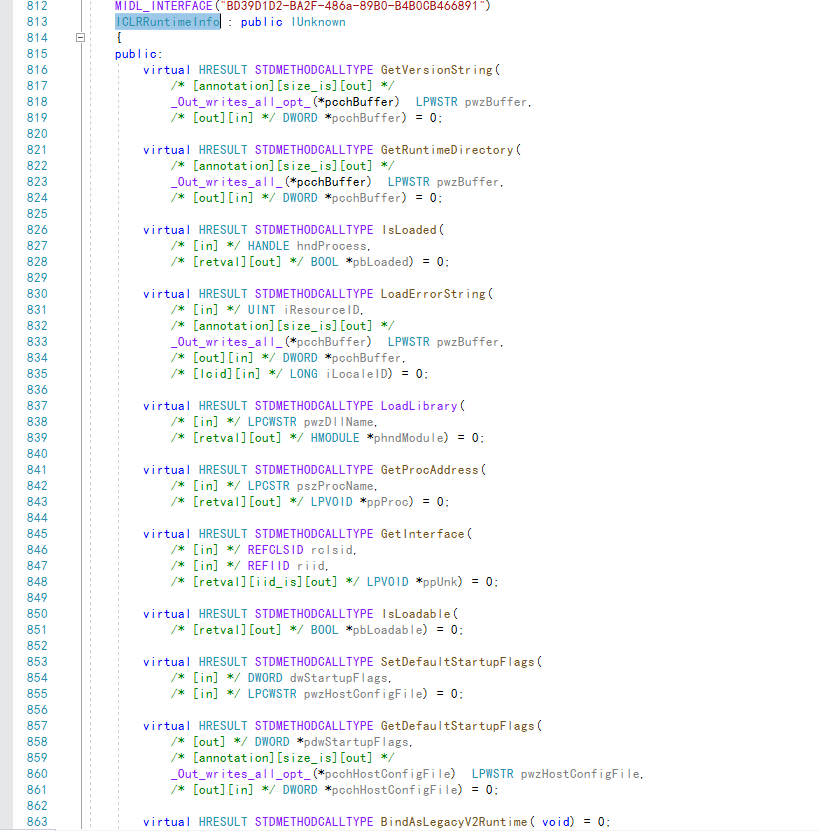Click the REFIID type name
Image resolution: width=820 pixels, height=831 pixels.
268,566
